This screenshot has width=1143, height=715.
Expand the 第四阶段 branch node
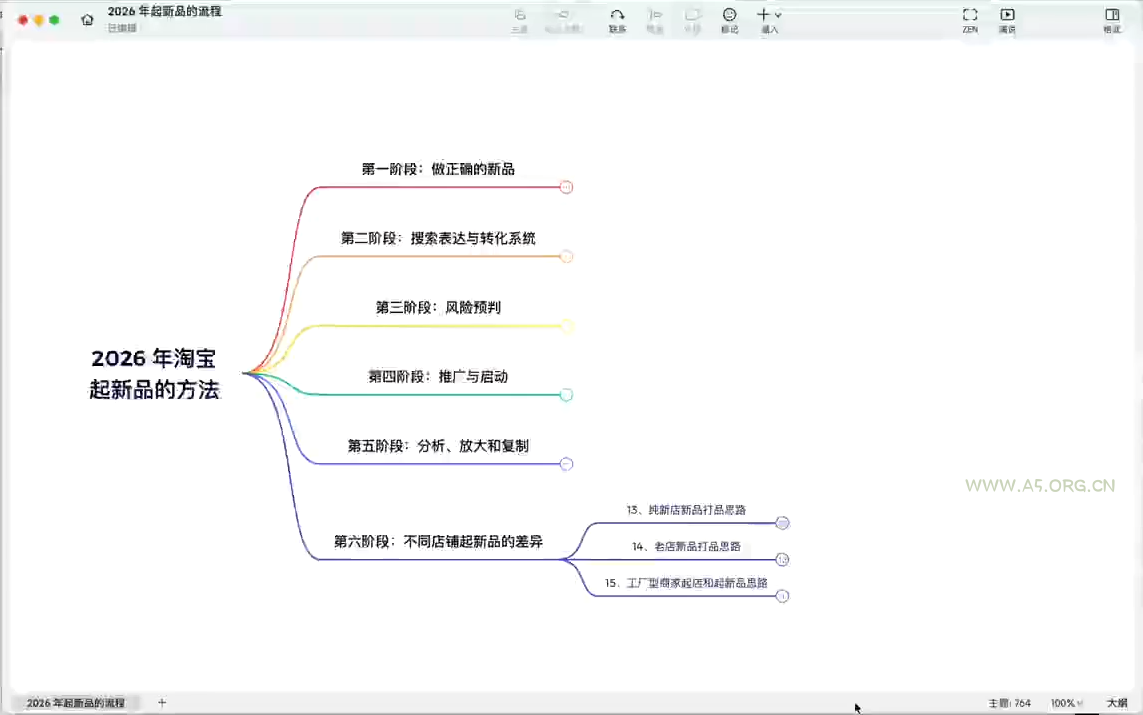tap(566, 395)
